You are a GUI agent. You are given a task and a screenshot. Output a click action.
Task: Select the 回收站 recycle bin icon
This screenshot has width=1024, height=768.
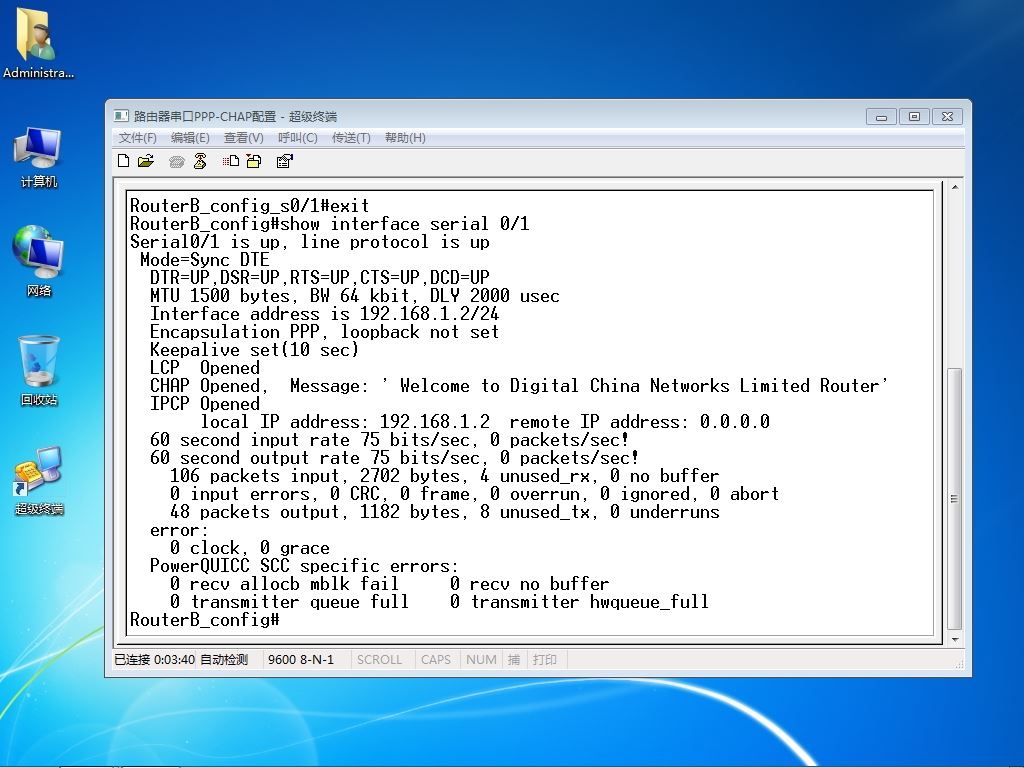click(x=39, y=370)
